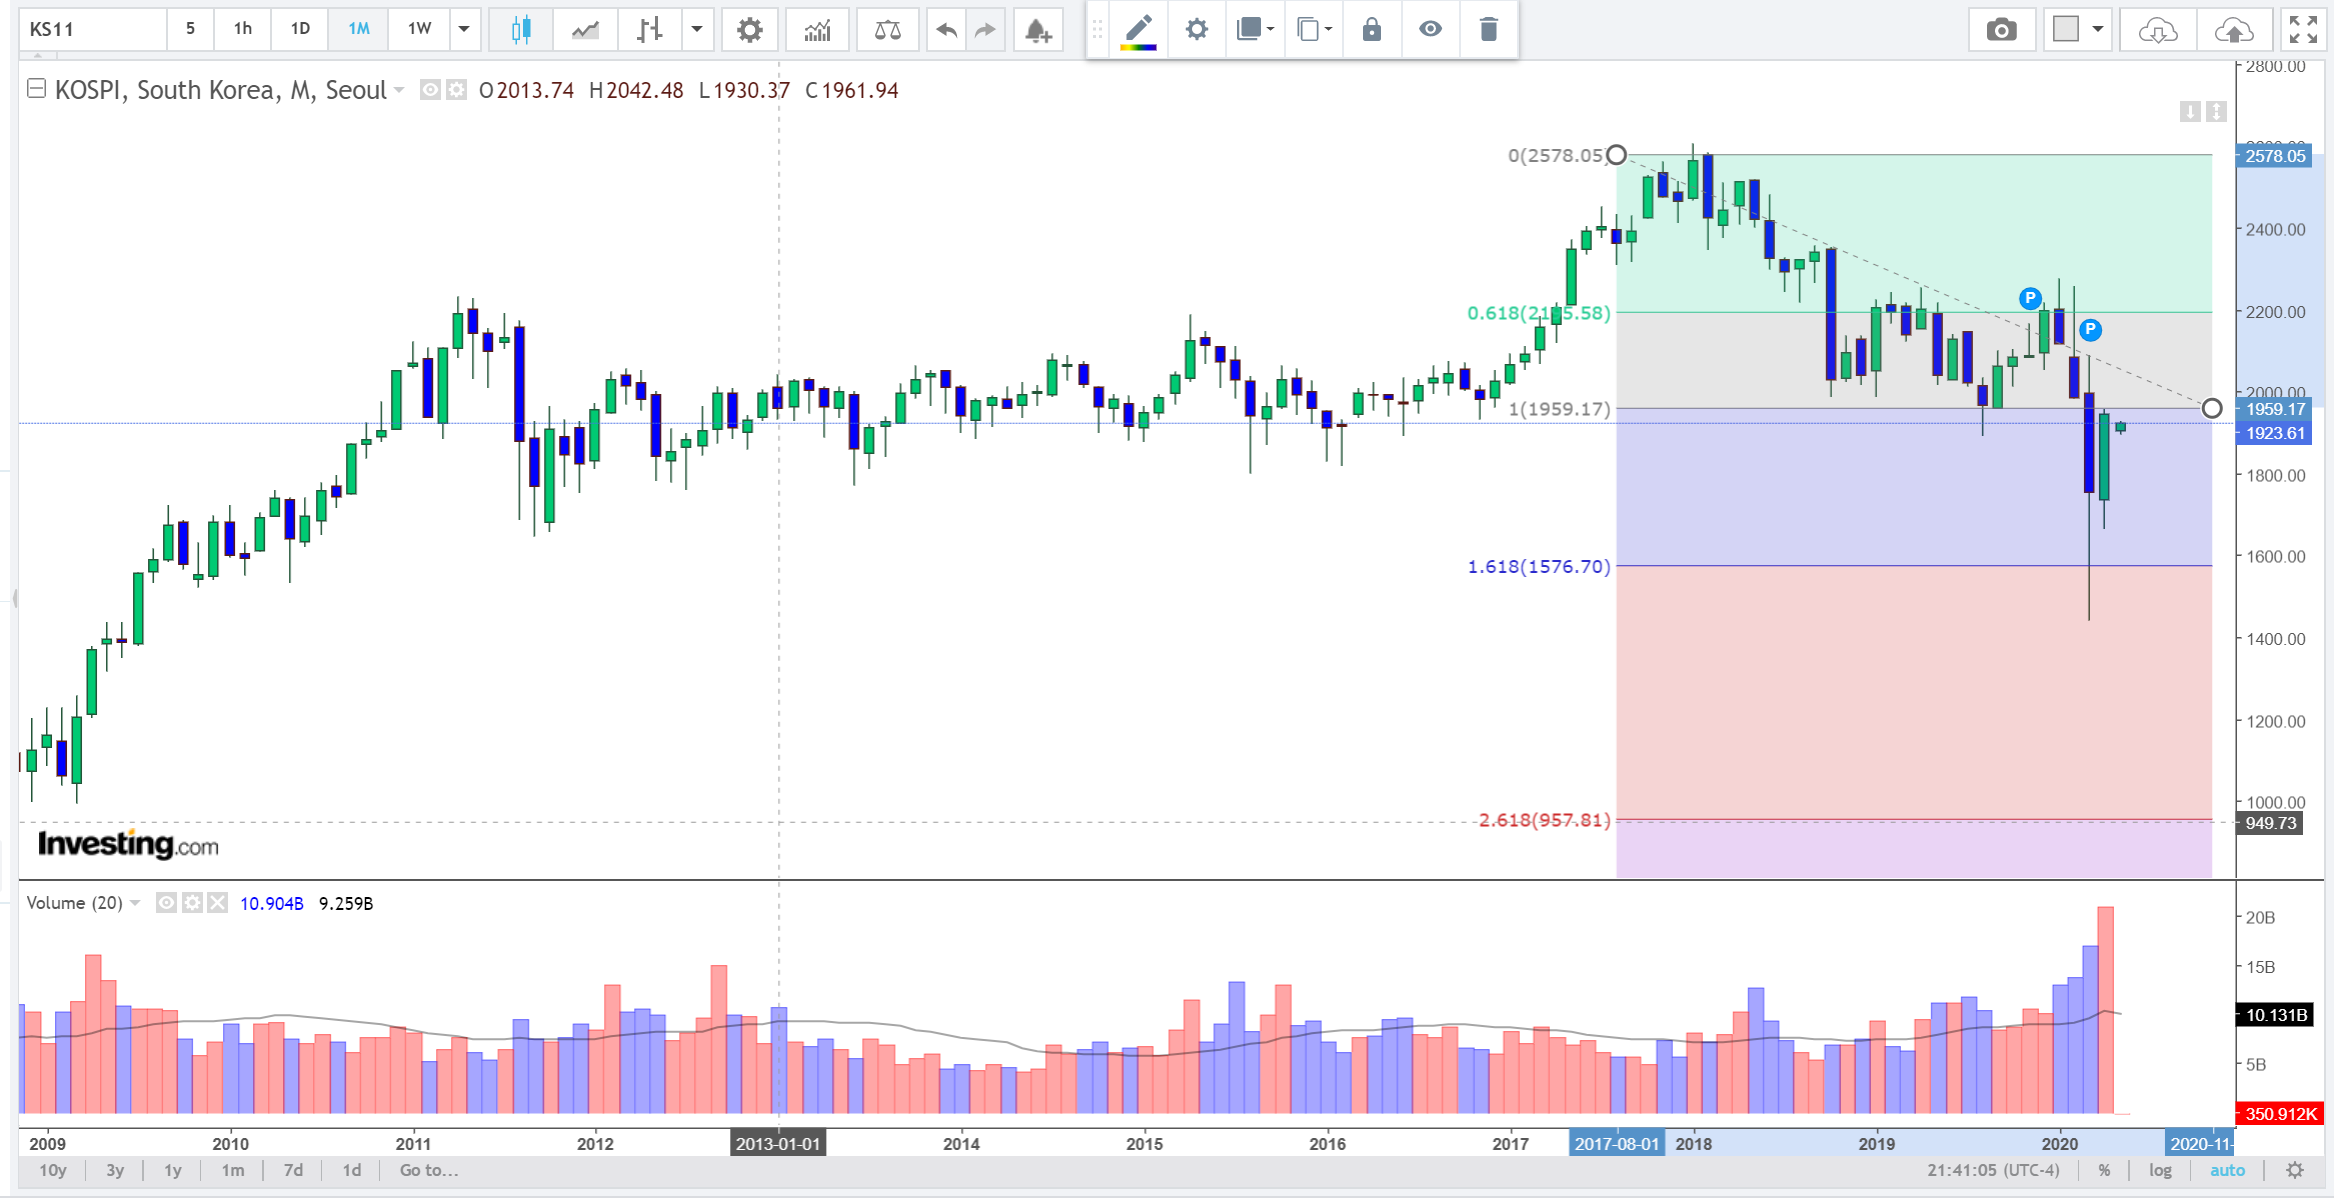Add alert with bell icon

(1037, 30)
